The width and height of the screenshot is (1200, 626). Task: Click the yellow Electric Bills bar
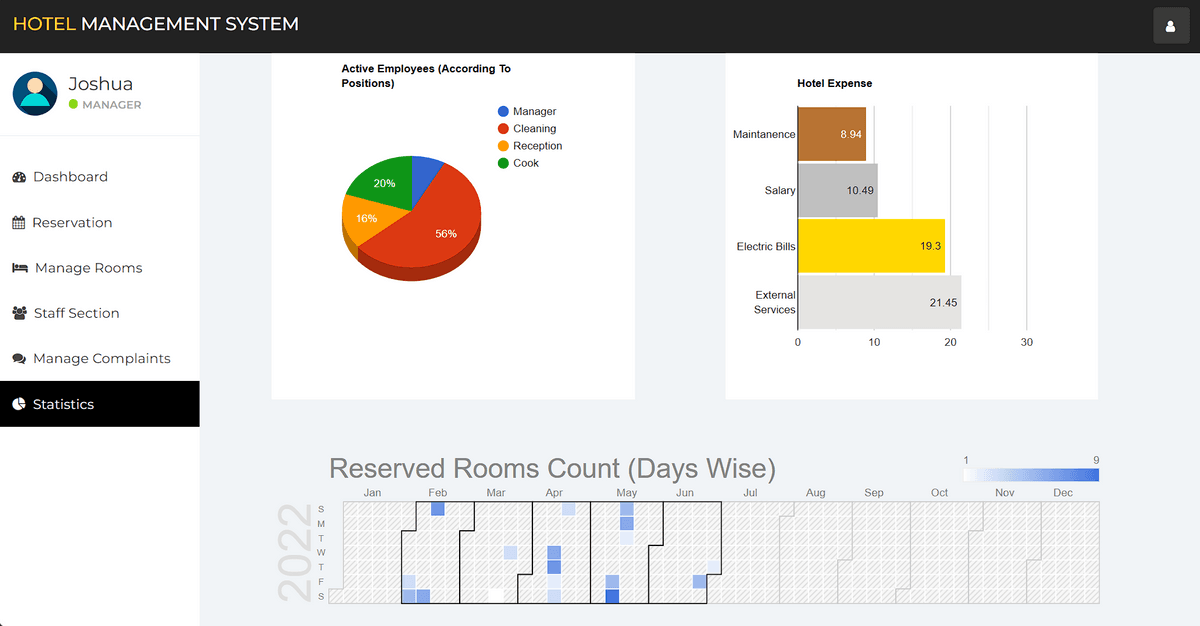[x=870, y=246]
